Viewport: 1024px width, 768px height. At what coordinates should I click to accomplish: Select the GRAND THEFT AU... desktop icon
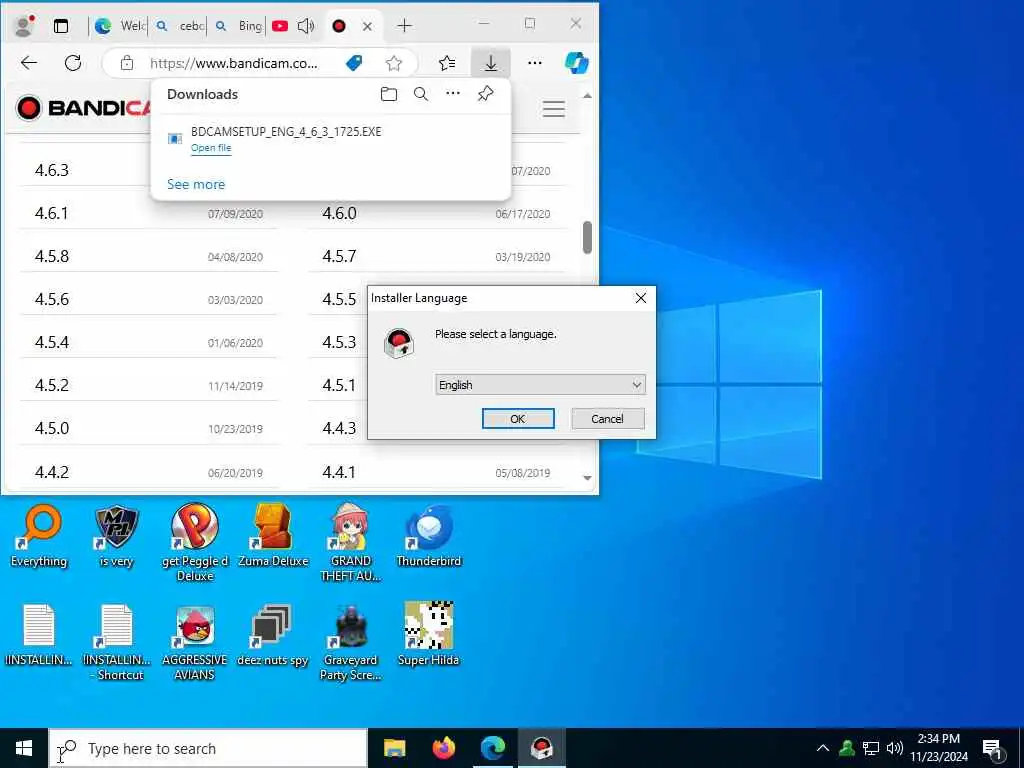point(351,542)
